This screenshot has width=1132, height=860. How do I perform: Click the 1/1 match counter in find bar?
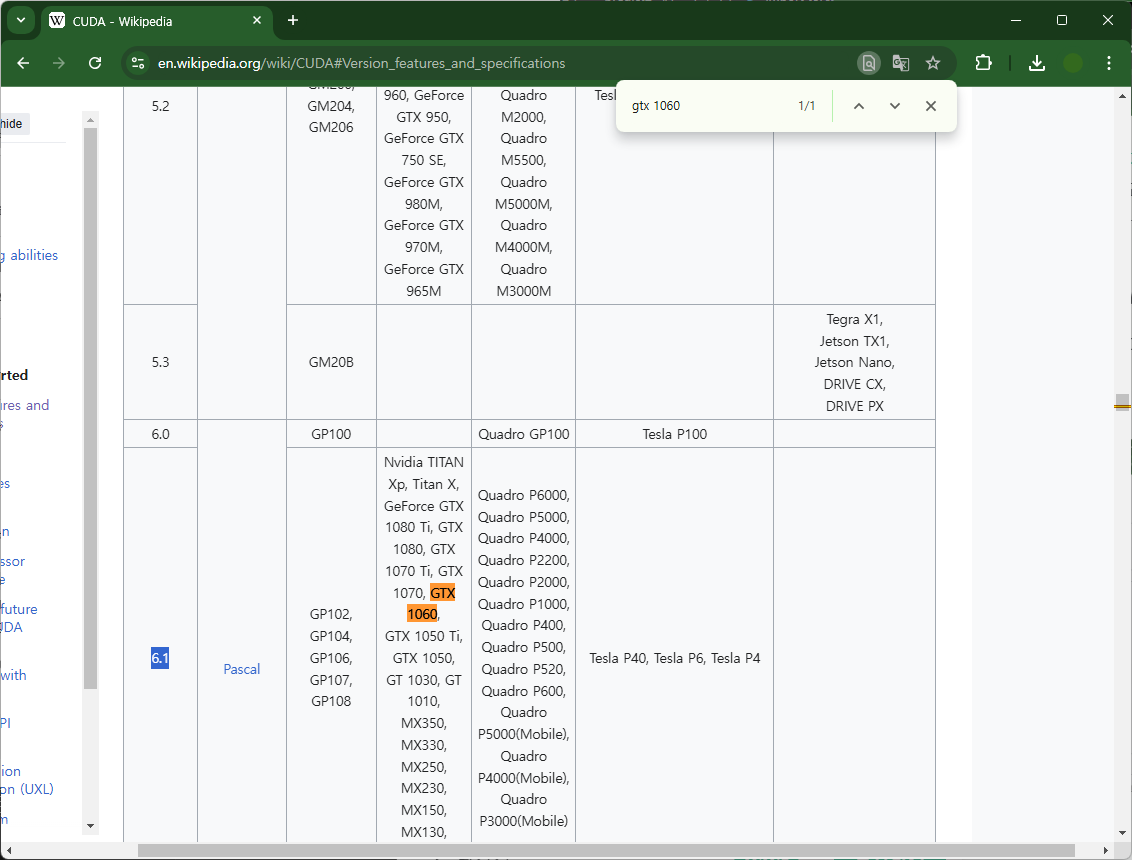(x=806, y=106)
